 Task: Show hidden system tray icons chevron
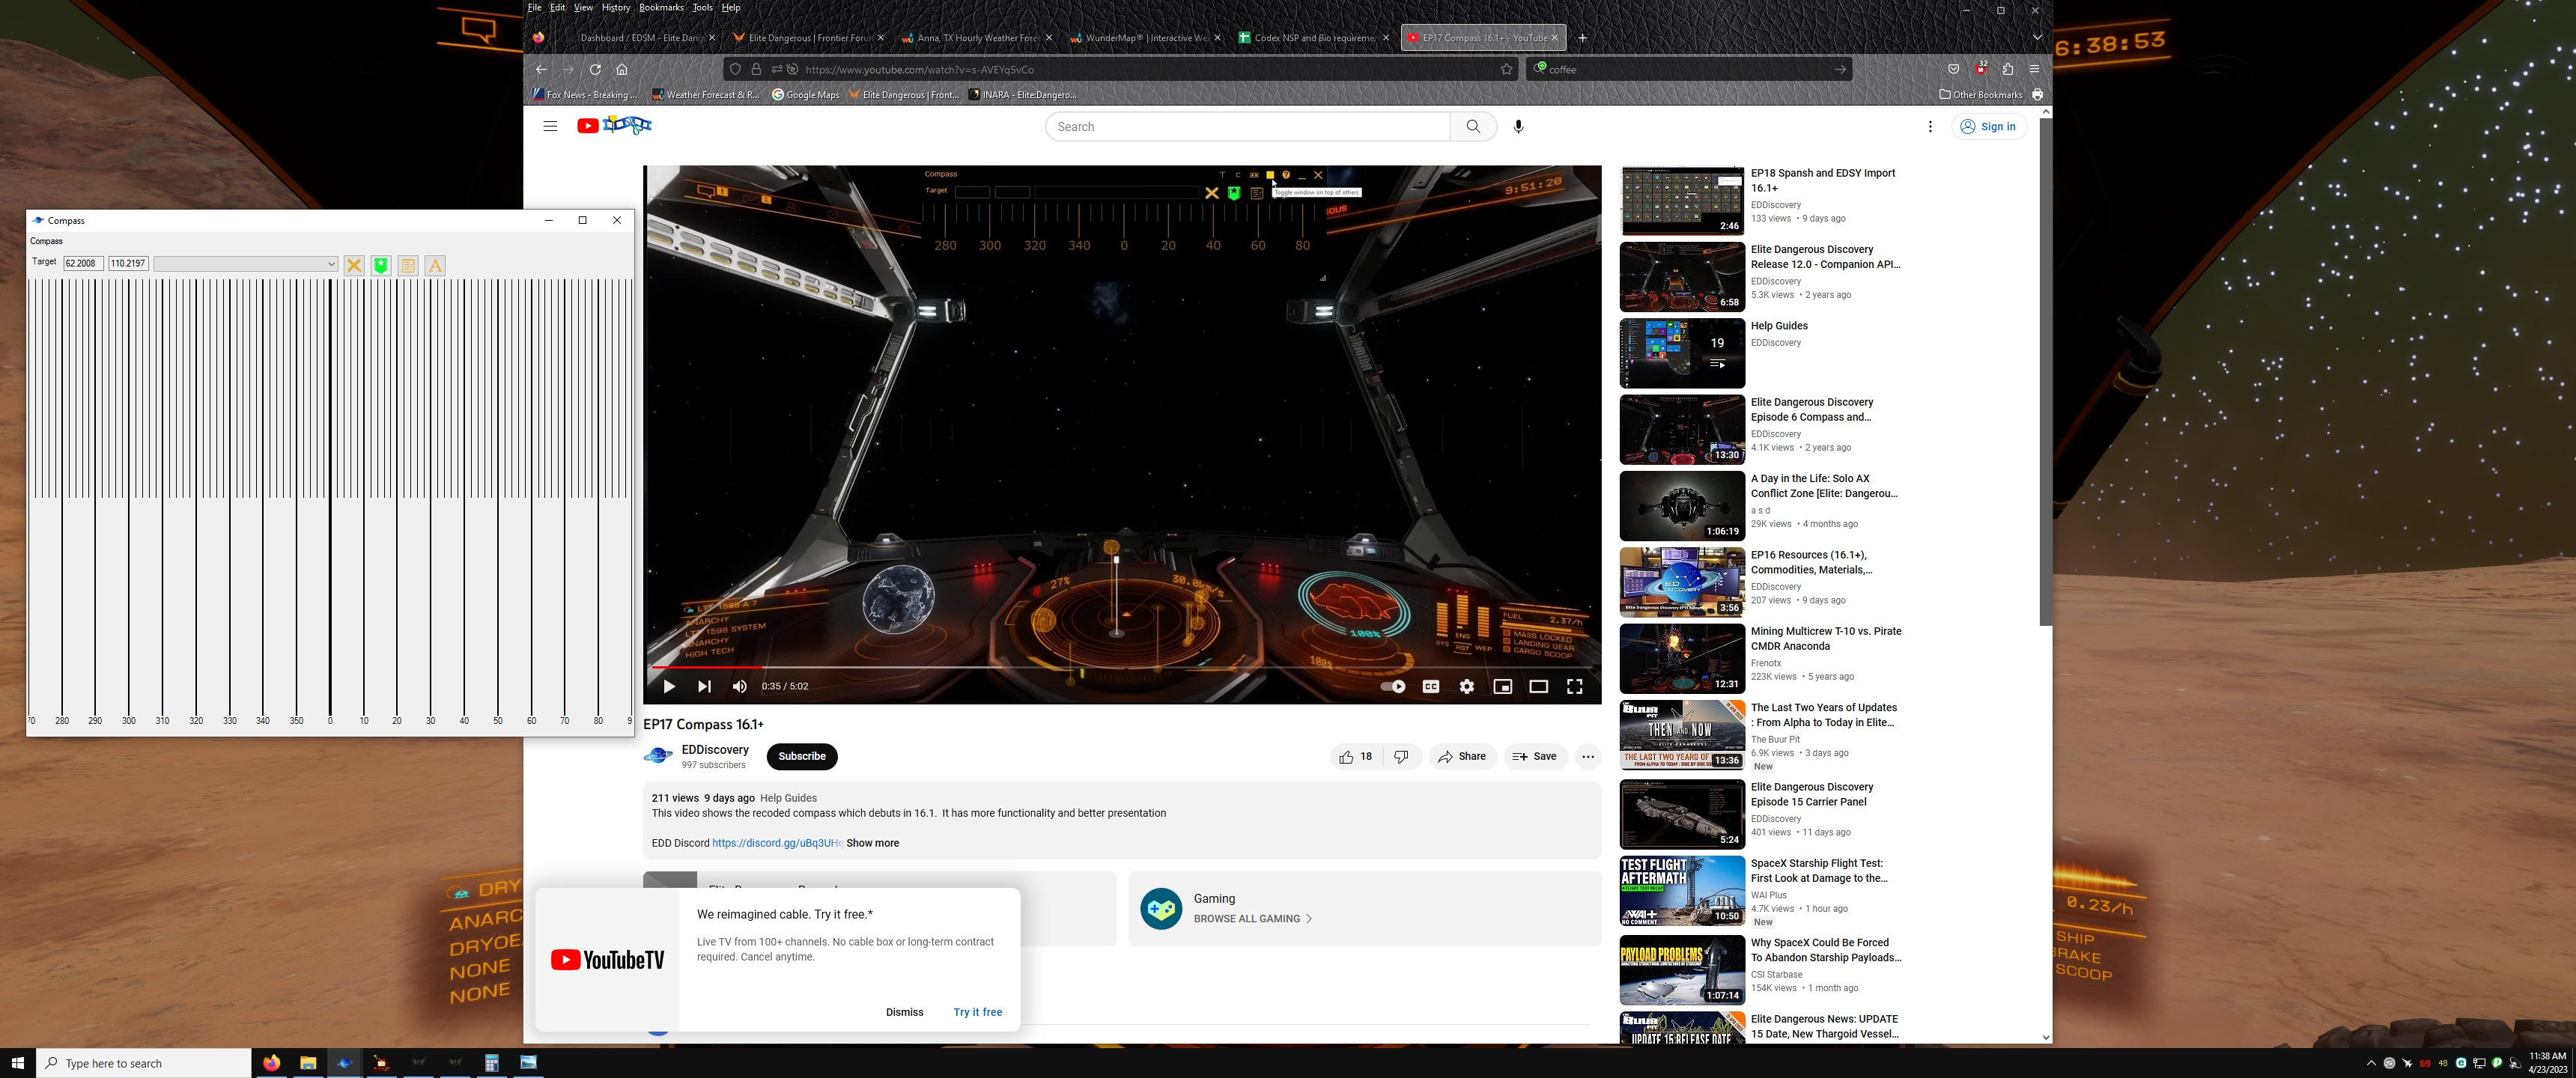coord(2370,1063)
